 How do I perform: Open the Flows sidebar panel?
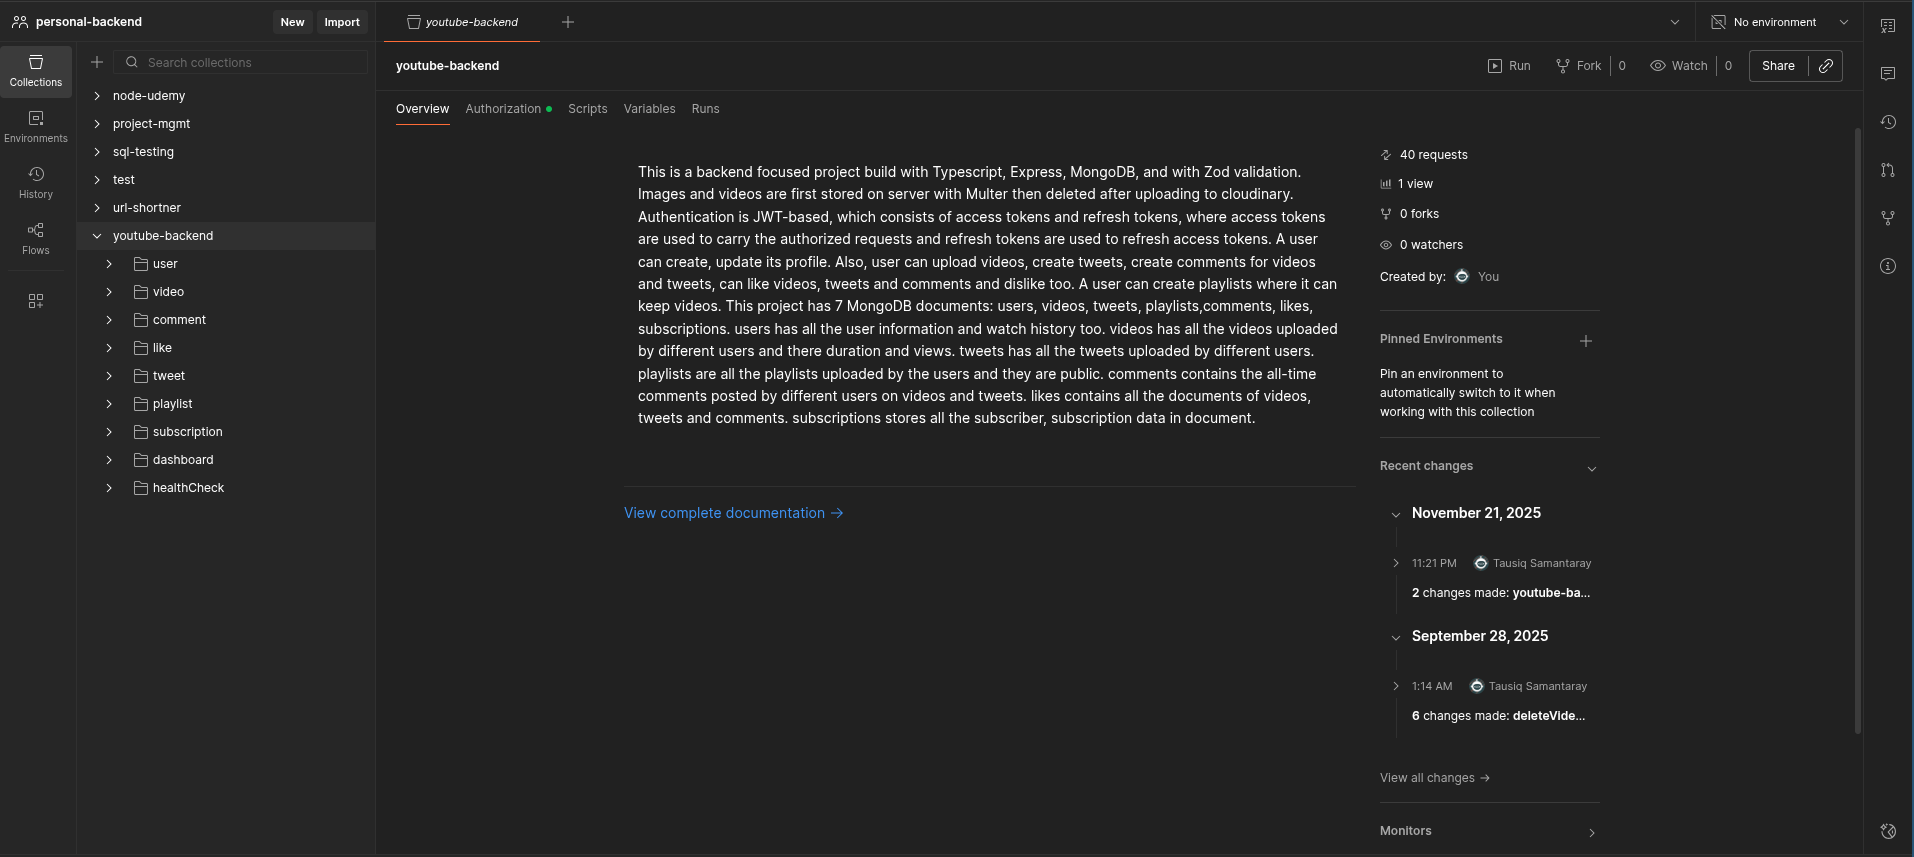pyautogui.click(x=36, y=238)
